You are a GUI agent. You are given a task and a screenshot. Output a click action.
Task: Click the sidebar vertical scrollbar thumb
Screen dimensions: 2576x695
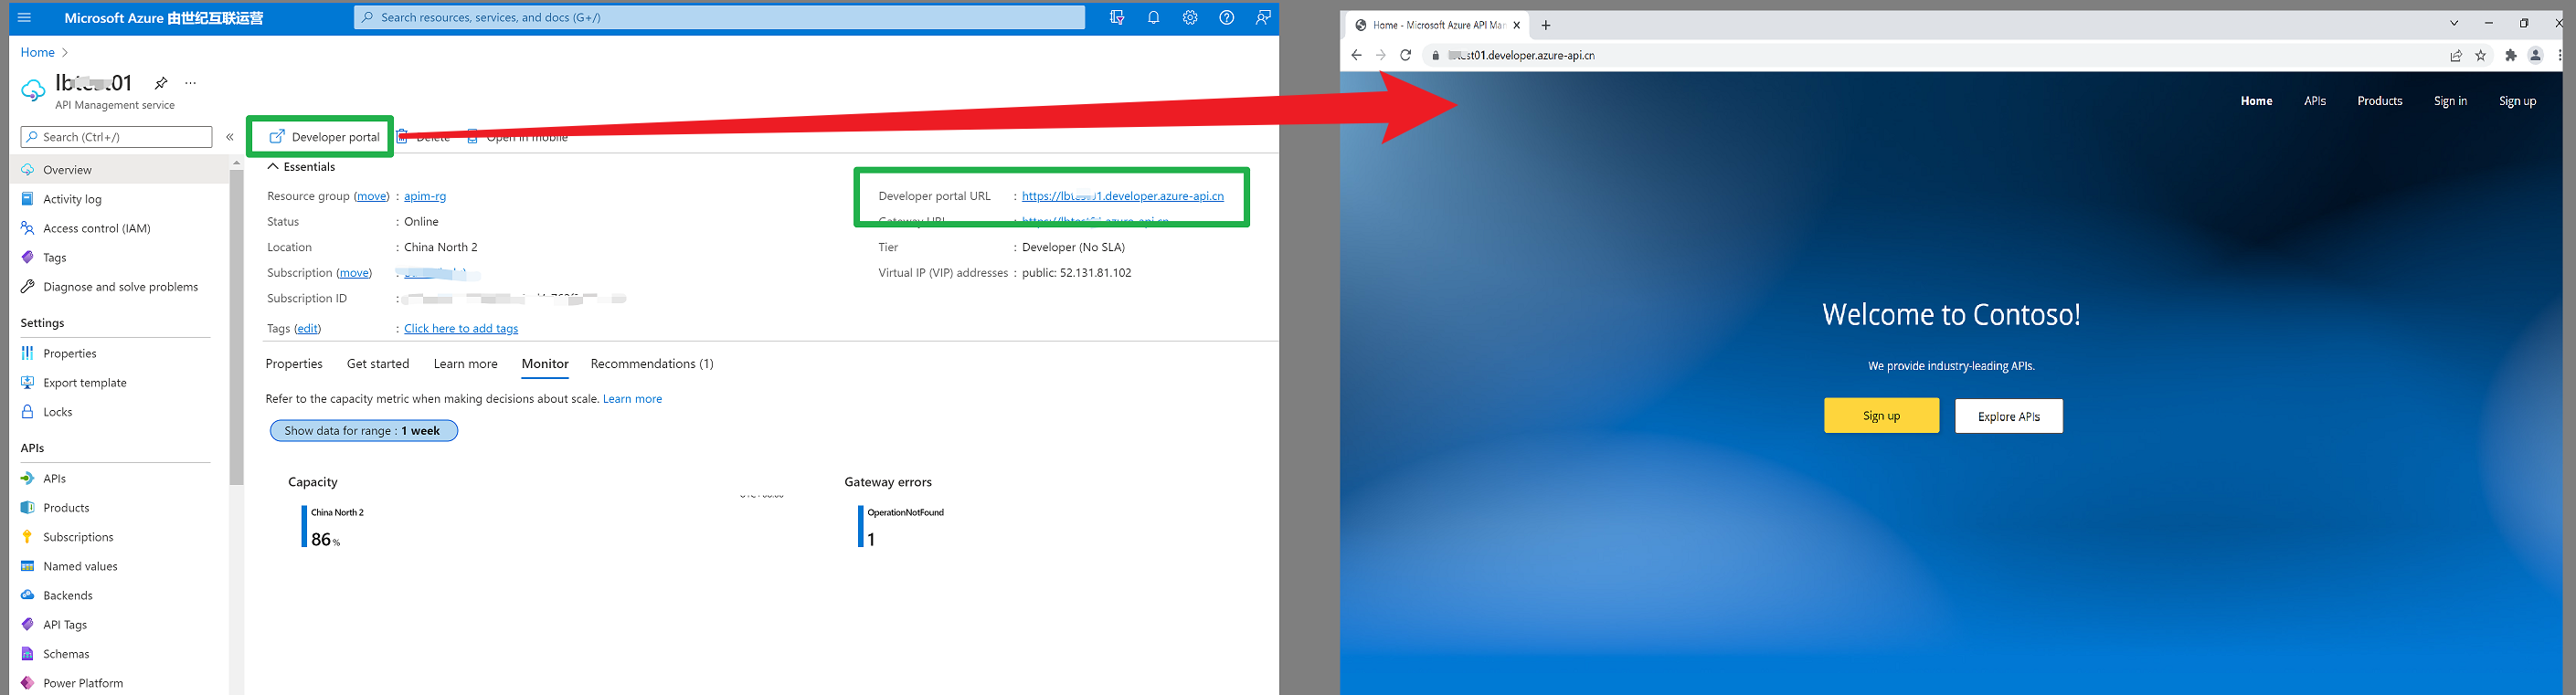[237, 327]
